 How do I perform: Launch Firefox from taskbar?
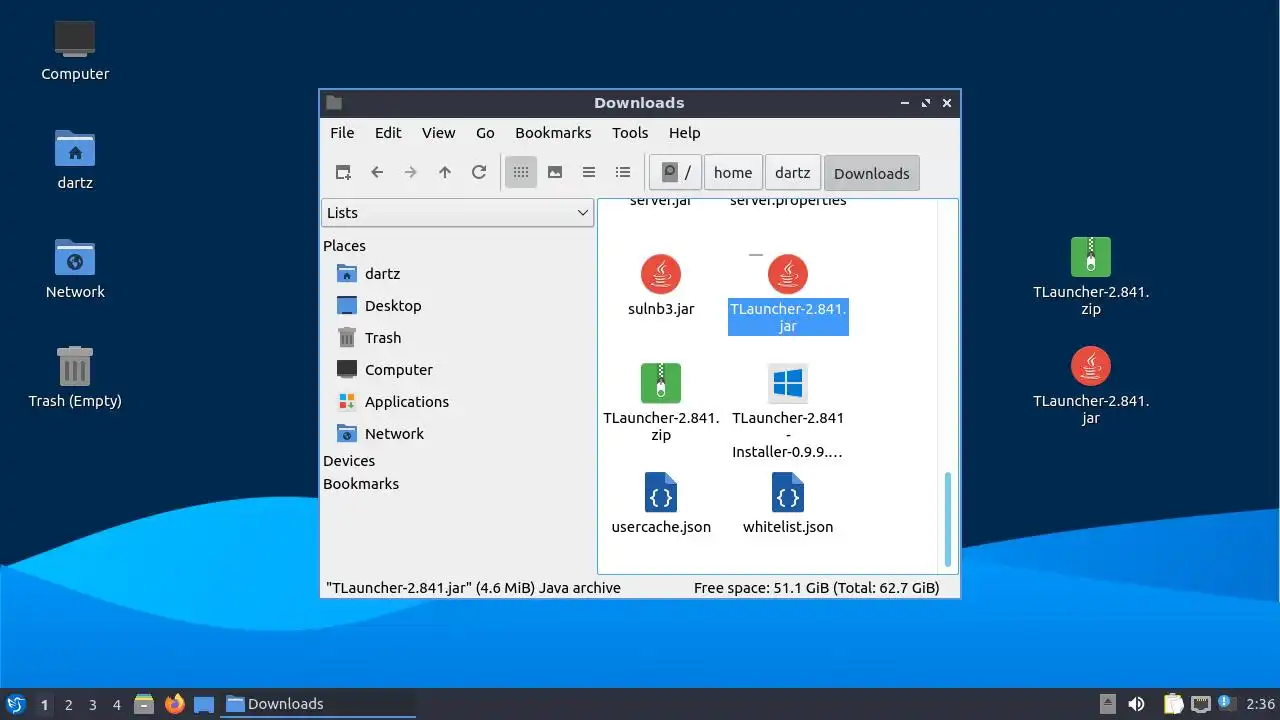175,704
